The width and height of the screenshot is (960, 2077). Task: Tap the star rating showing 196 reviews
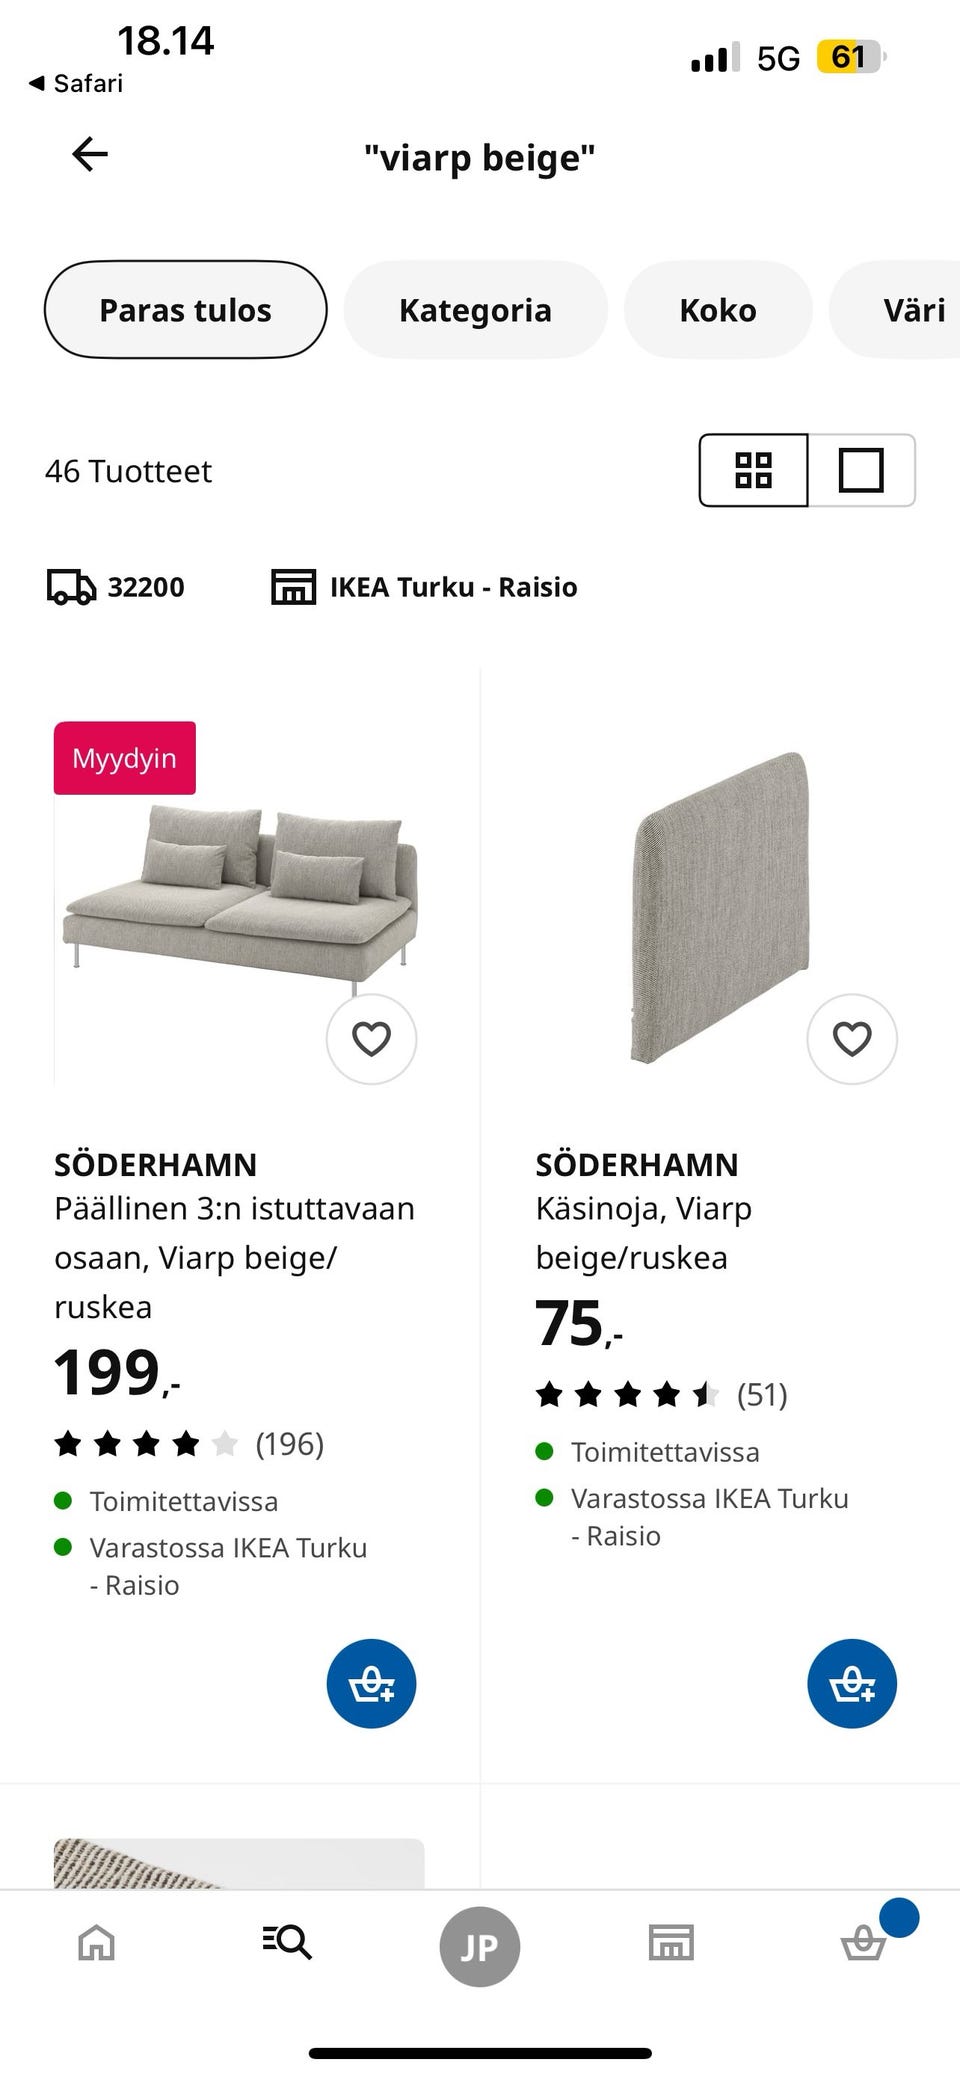click(190, 1443)
